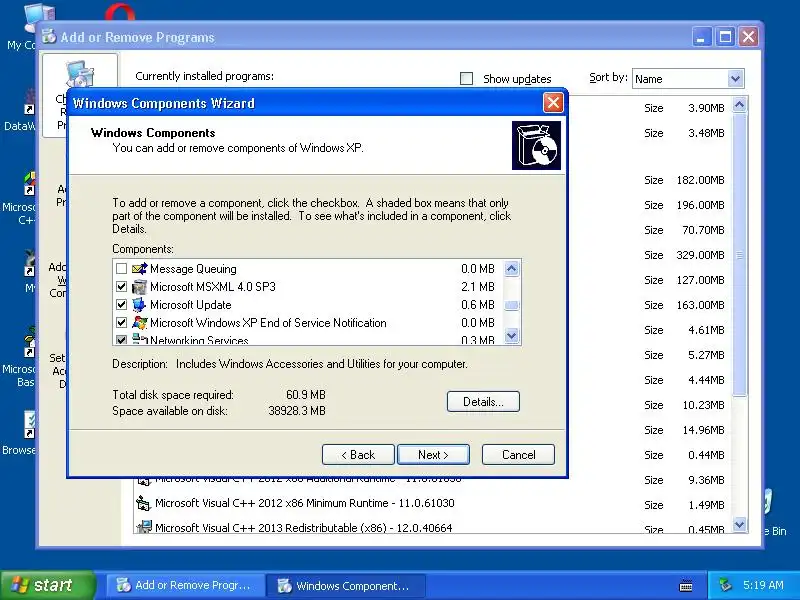Click programs list scroll down arrow

739,524
